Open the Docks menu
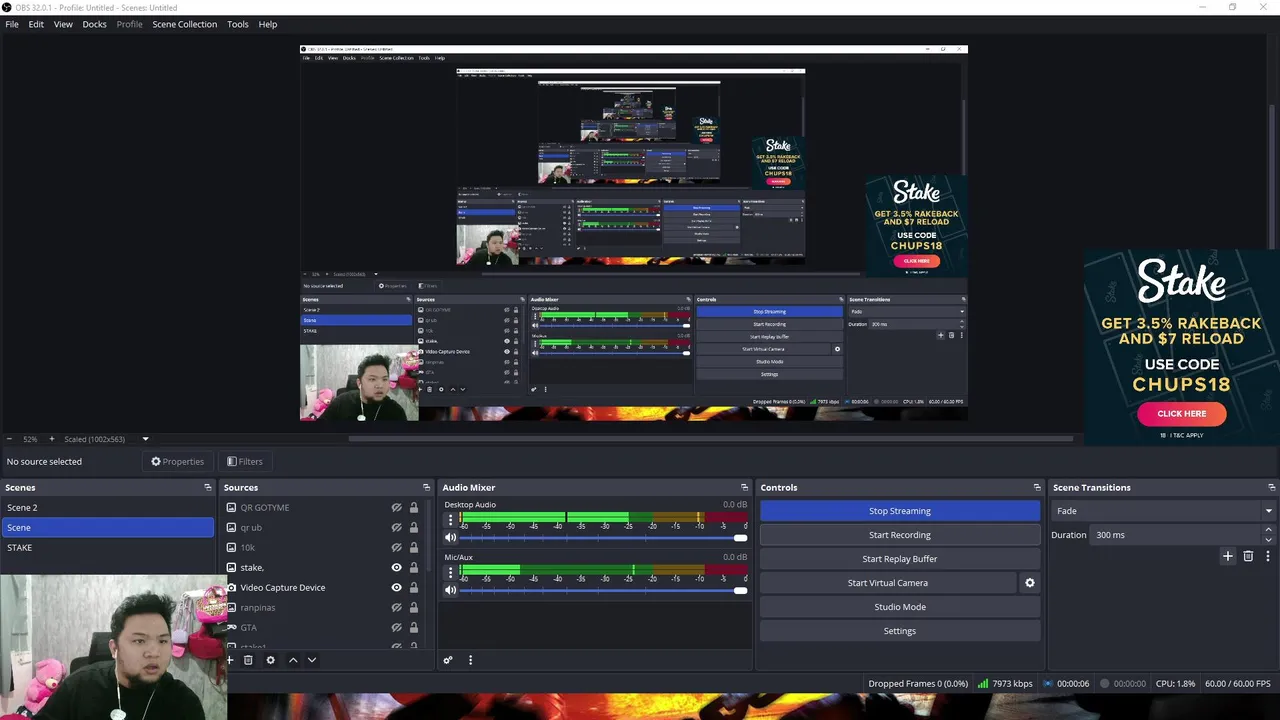 tap(94, 24)
